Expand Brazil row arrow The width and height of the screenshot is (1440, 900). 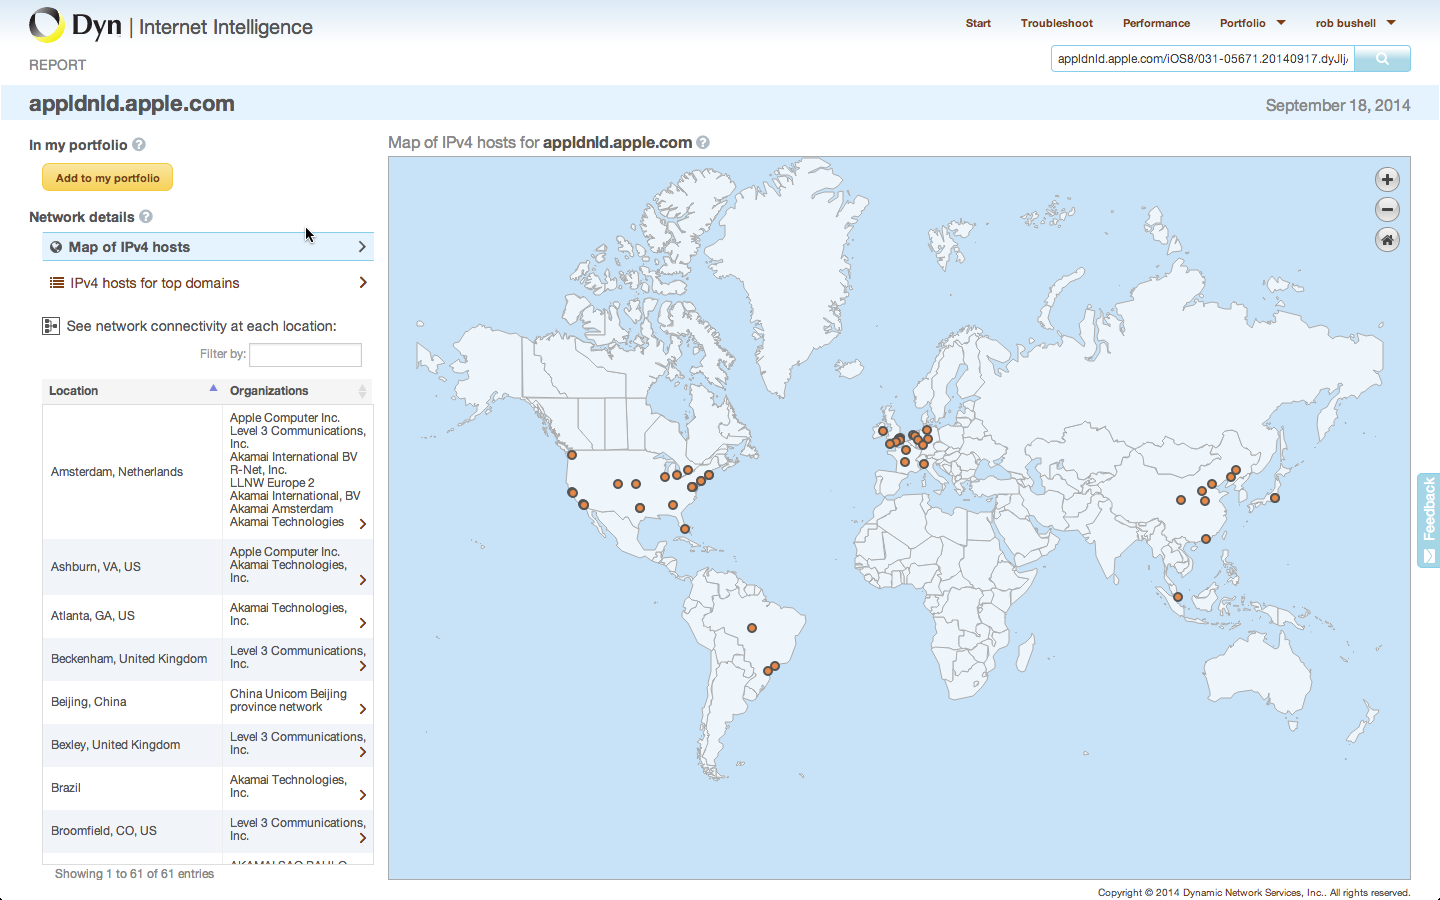pos(363,795)
